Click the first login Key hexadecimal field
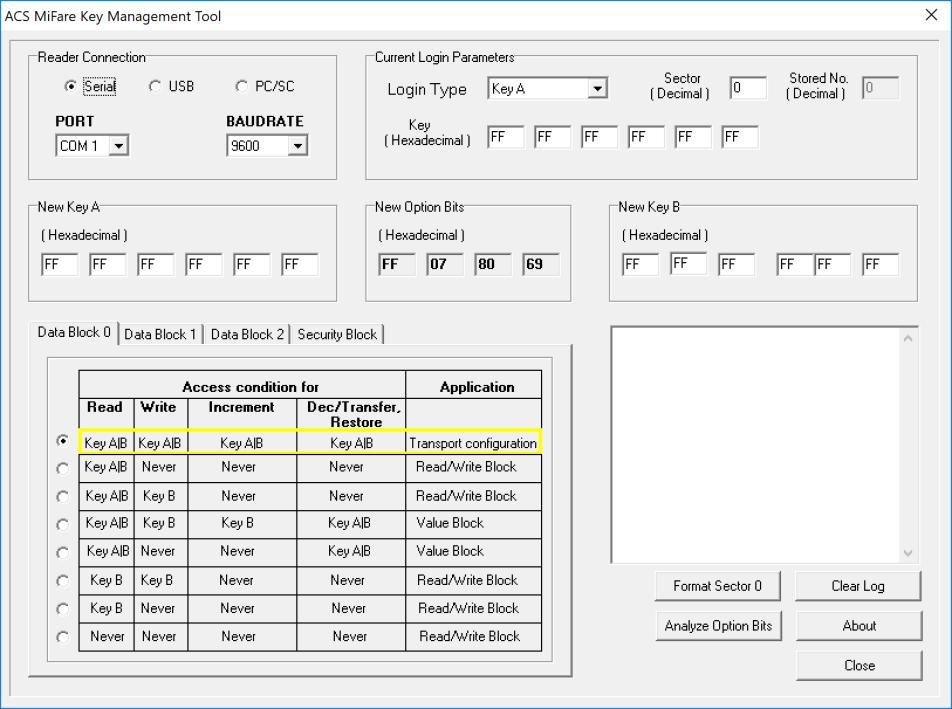The width and height of the screenshot is (952, 709). [506, 137]
